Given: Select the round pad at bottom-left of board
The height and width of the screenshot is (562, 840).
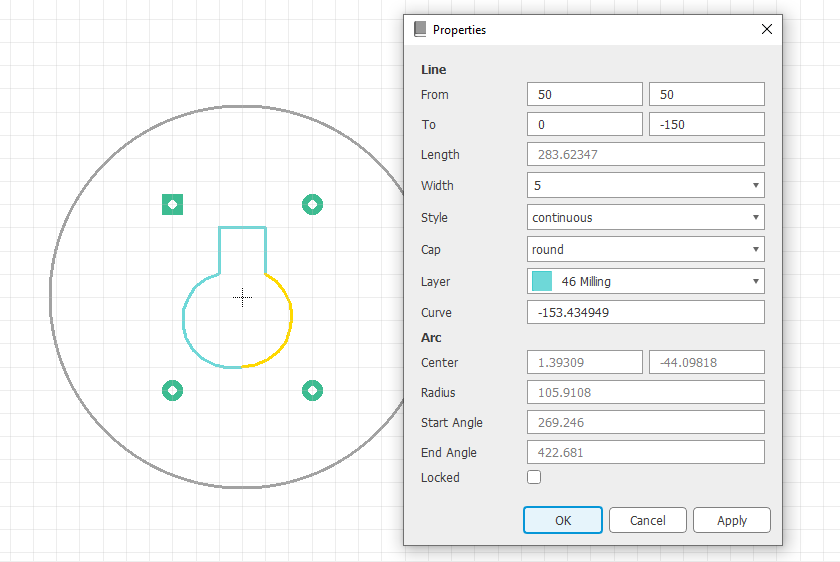Looking at the screenshot, I should 172,391.
